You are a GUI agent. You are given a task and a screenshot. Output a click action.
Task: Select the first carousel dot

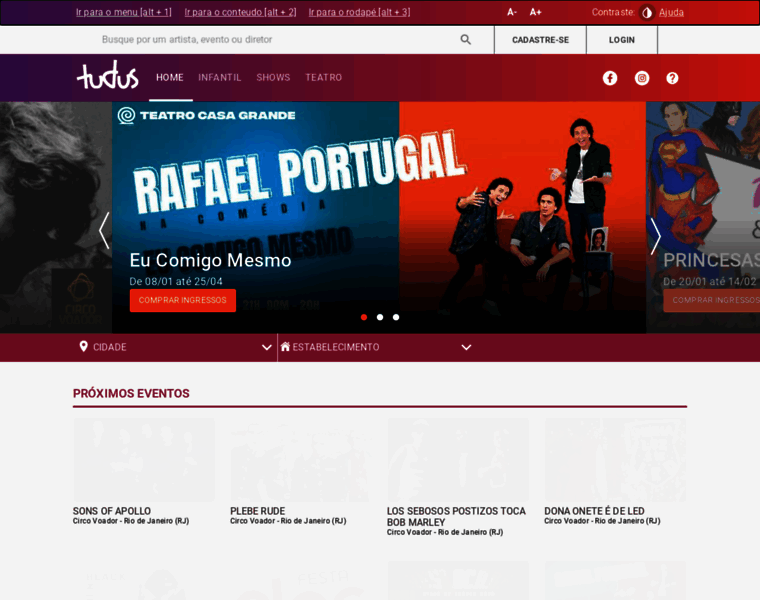tap(364, 317)
